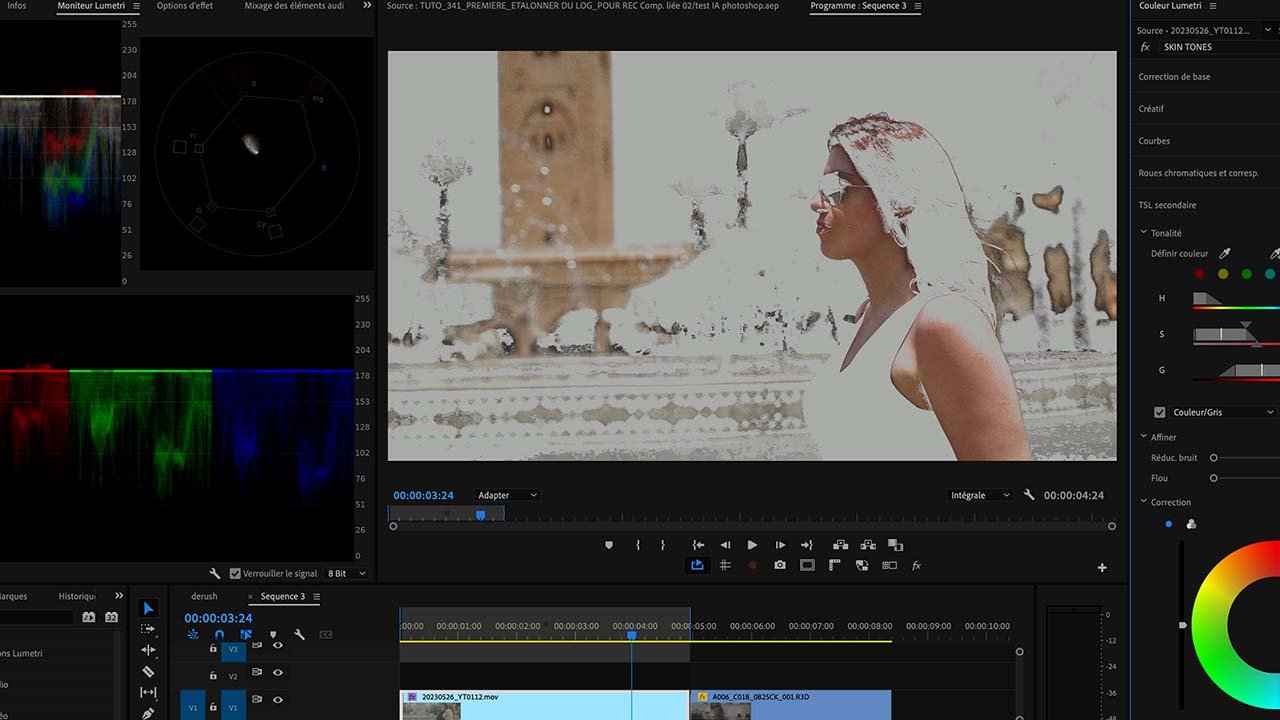Switch to the derush timeline tab
This screenshot has width=1280, height=720.
pos(204,596)
